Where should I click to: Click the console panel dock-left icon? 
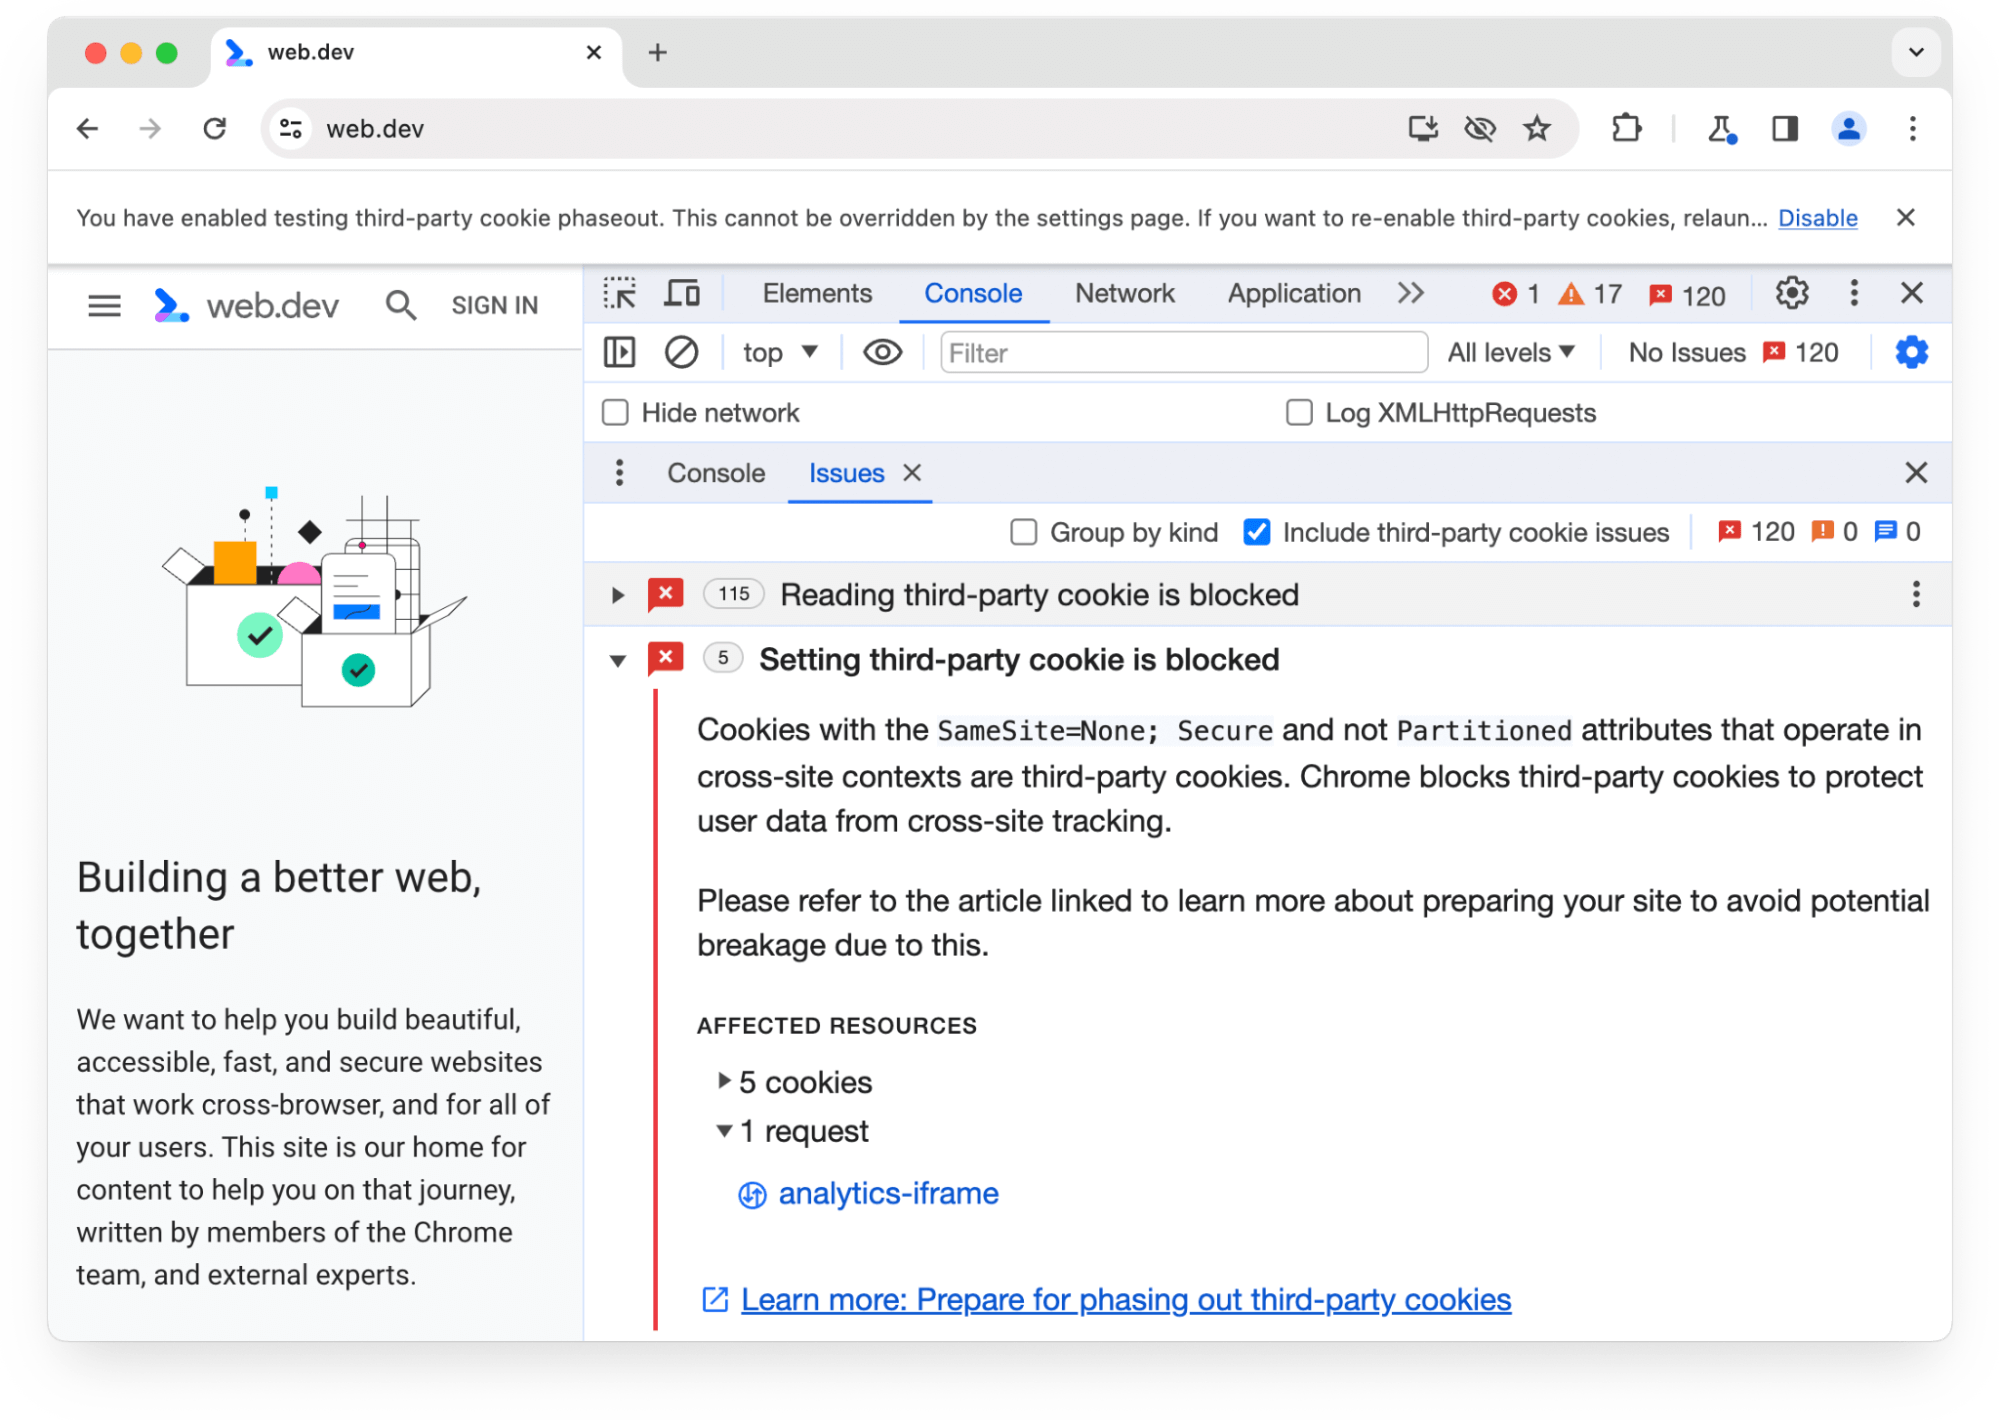(x=621, y=354)
